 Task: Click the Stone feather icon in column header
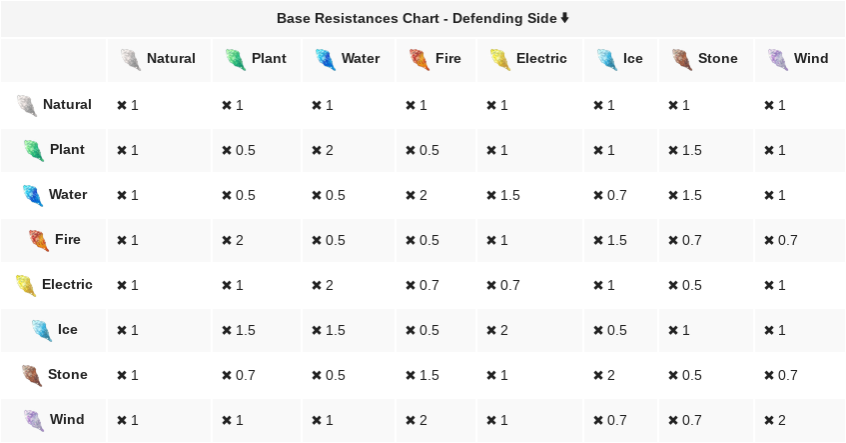tap(682, 59)
